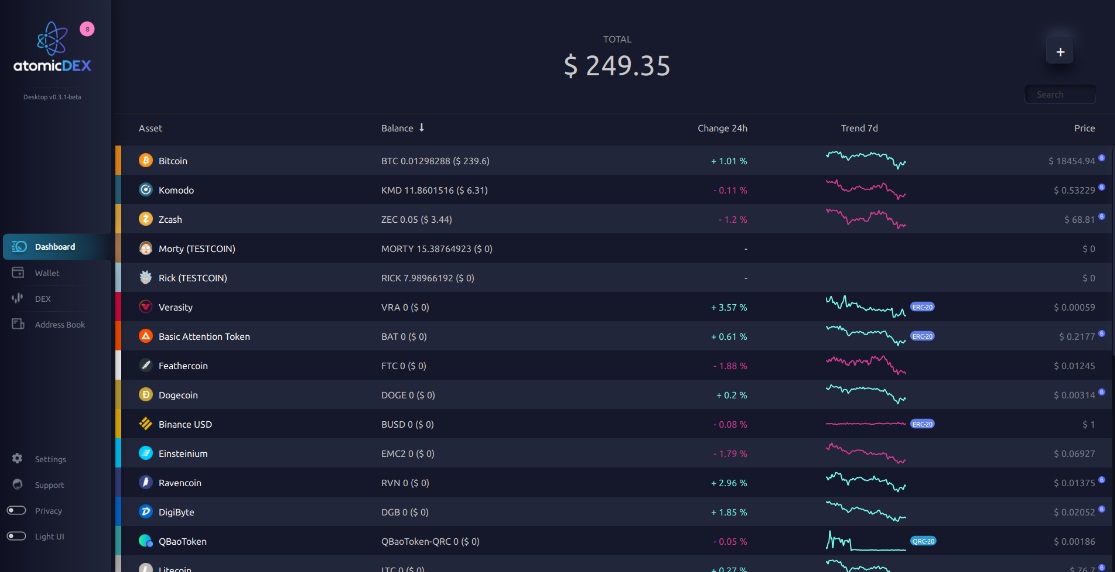Click the Bitcoin coin icon
Image resolution: width=1115 pixels, height=572 pixels.
(146, 161)
